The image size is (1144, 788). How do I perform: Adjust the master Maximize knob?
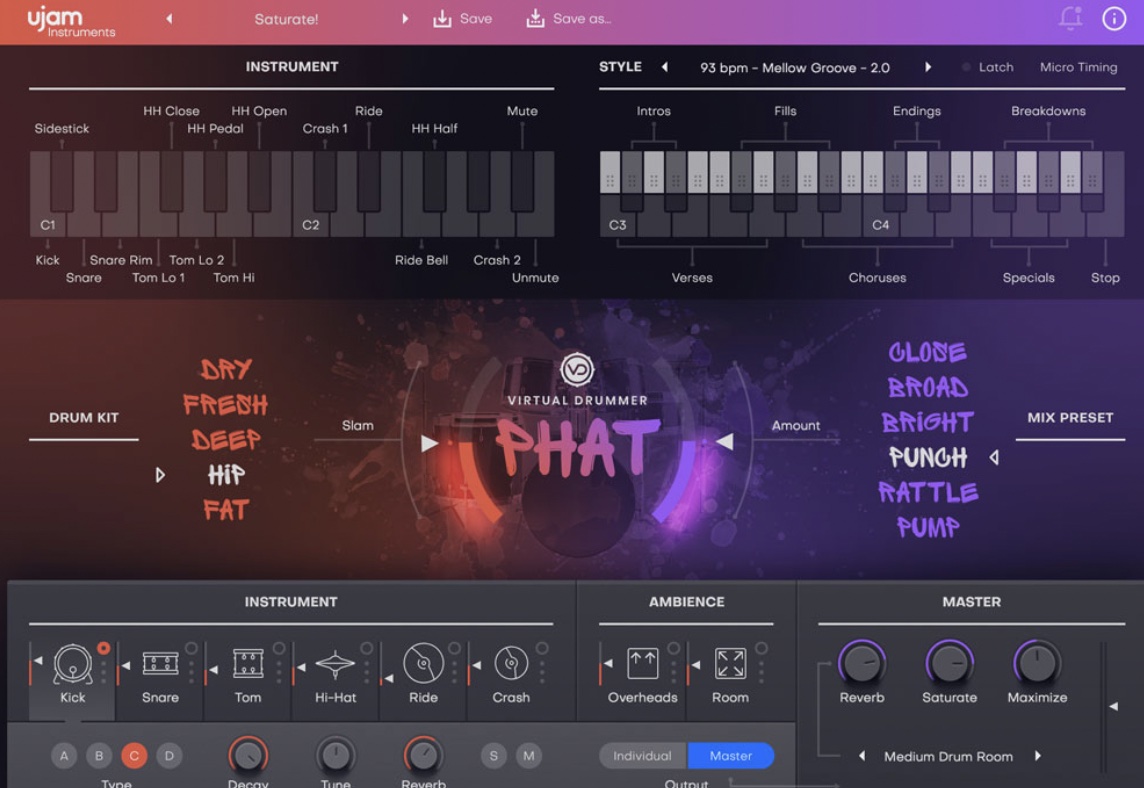1037,663
